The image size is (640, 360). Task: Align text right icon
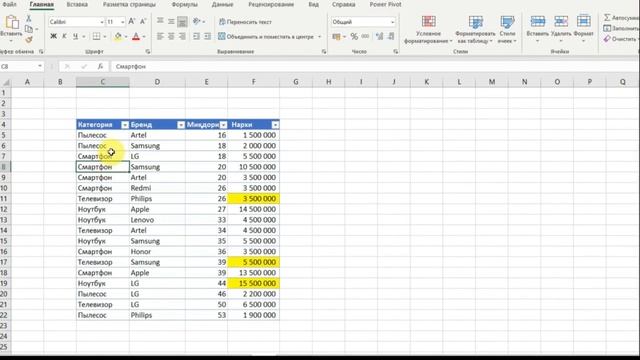point(182,37)
